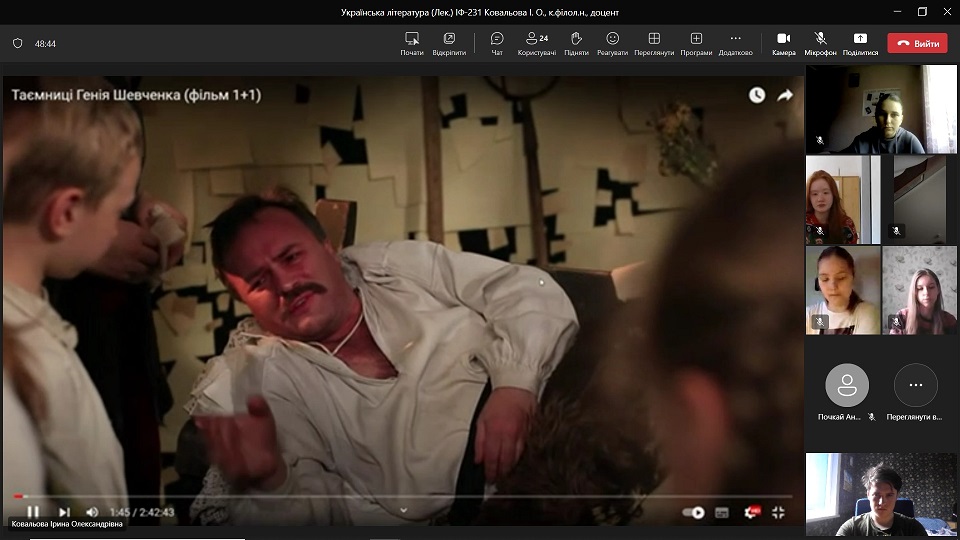Screen dimensions: 960x540
Task: Click the video progress bar
Action: click(400, 496)
